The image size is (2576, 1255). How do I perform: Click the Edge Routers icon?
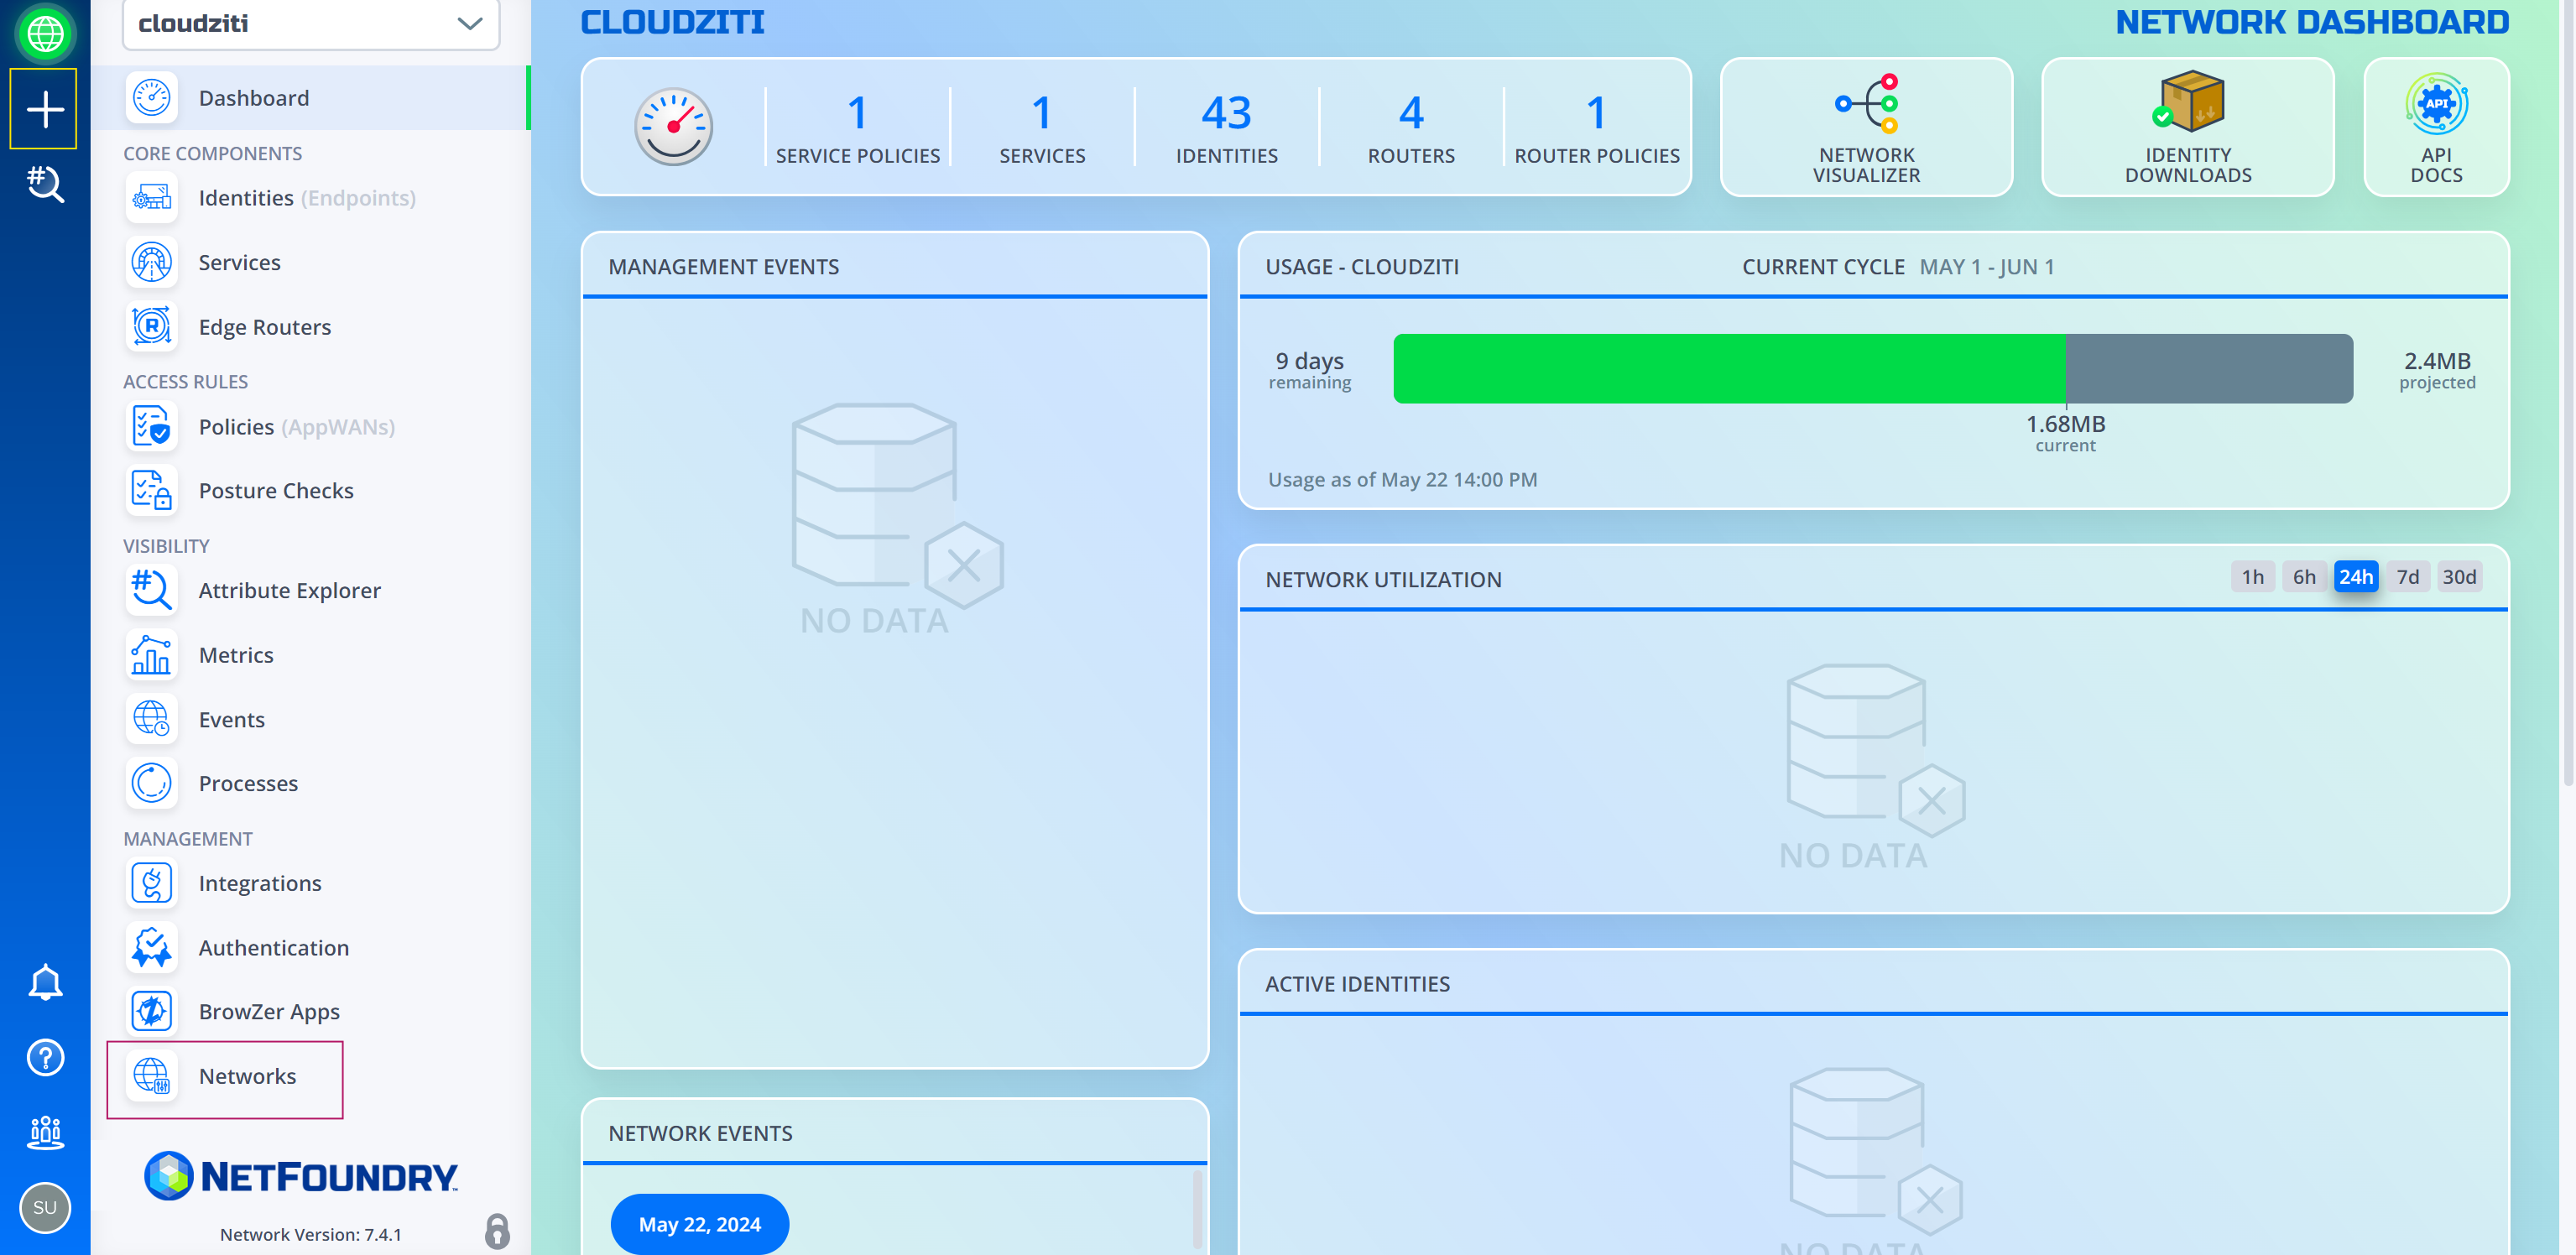point(152,326)
